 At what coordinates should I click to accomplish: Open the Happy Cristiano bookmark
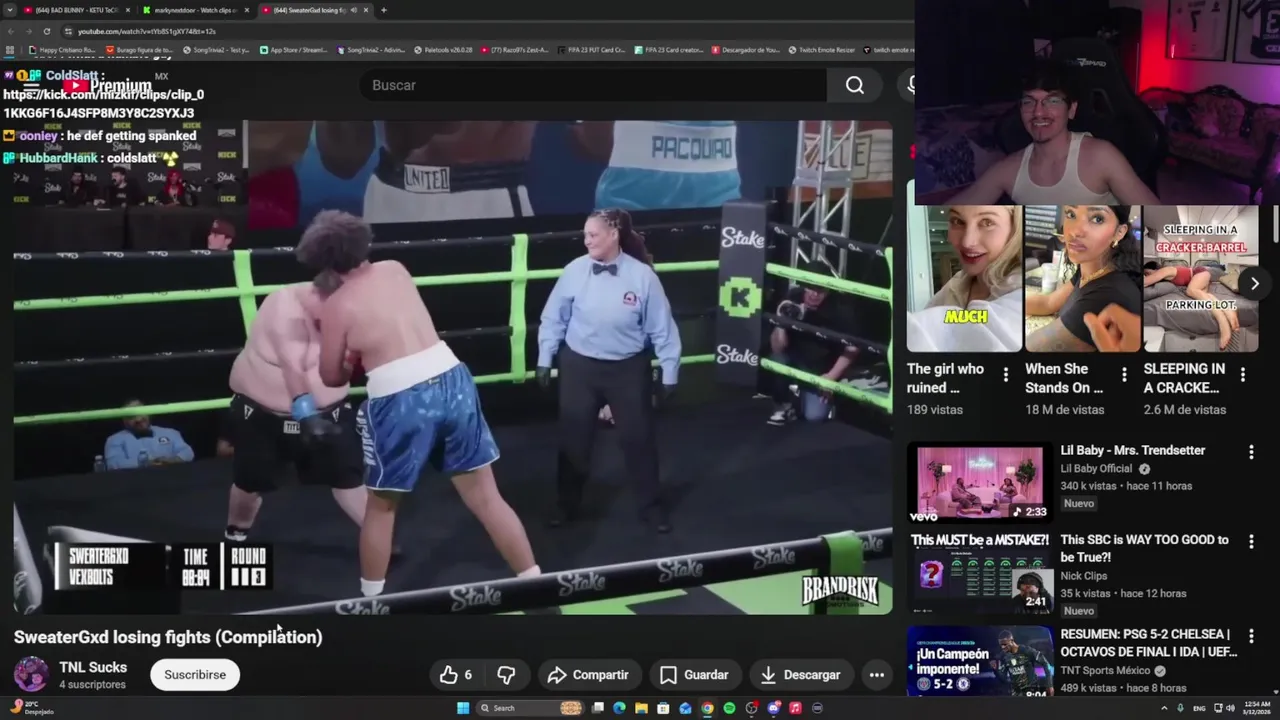point(62,49)
